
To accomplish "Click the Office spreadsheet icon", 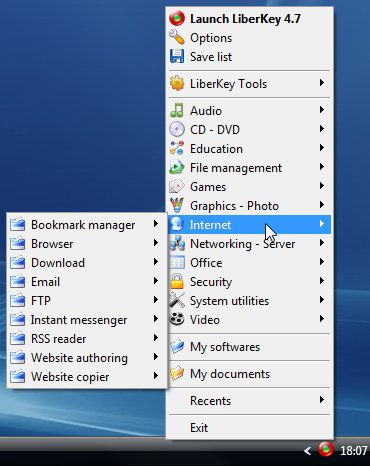I will click(x=177, y=263).
